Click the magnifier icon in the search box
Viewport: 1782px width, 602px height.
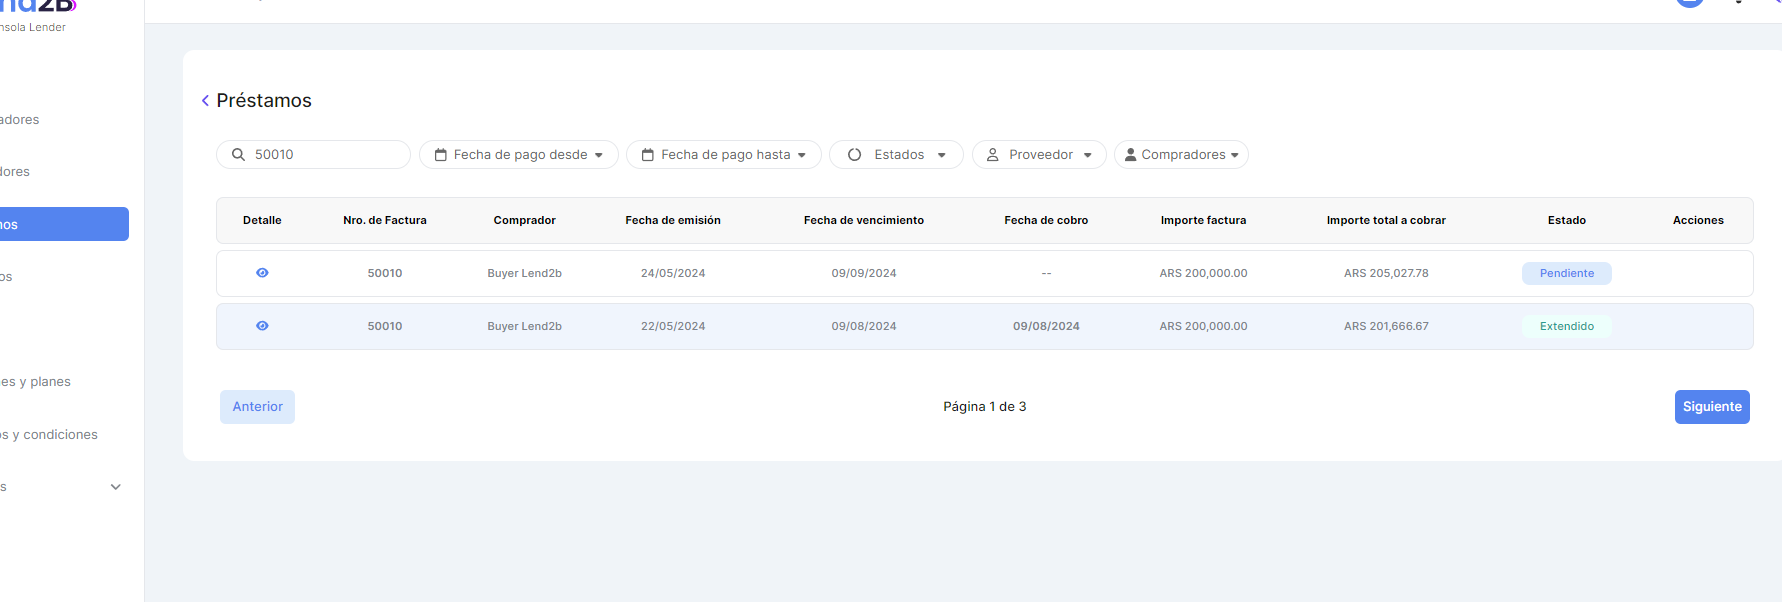tap(238, 155)
